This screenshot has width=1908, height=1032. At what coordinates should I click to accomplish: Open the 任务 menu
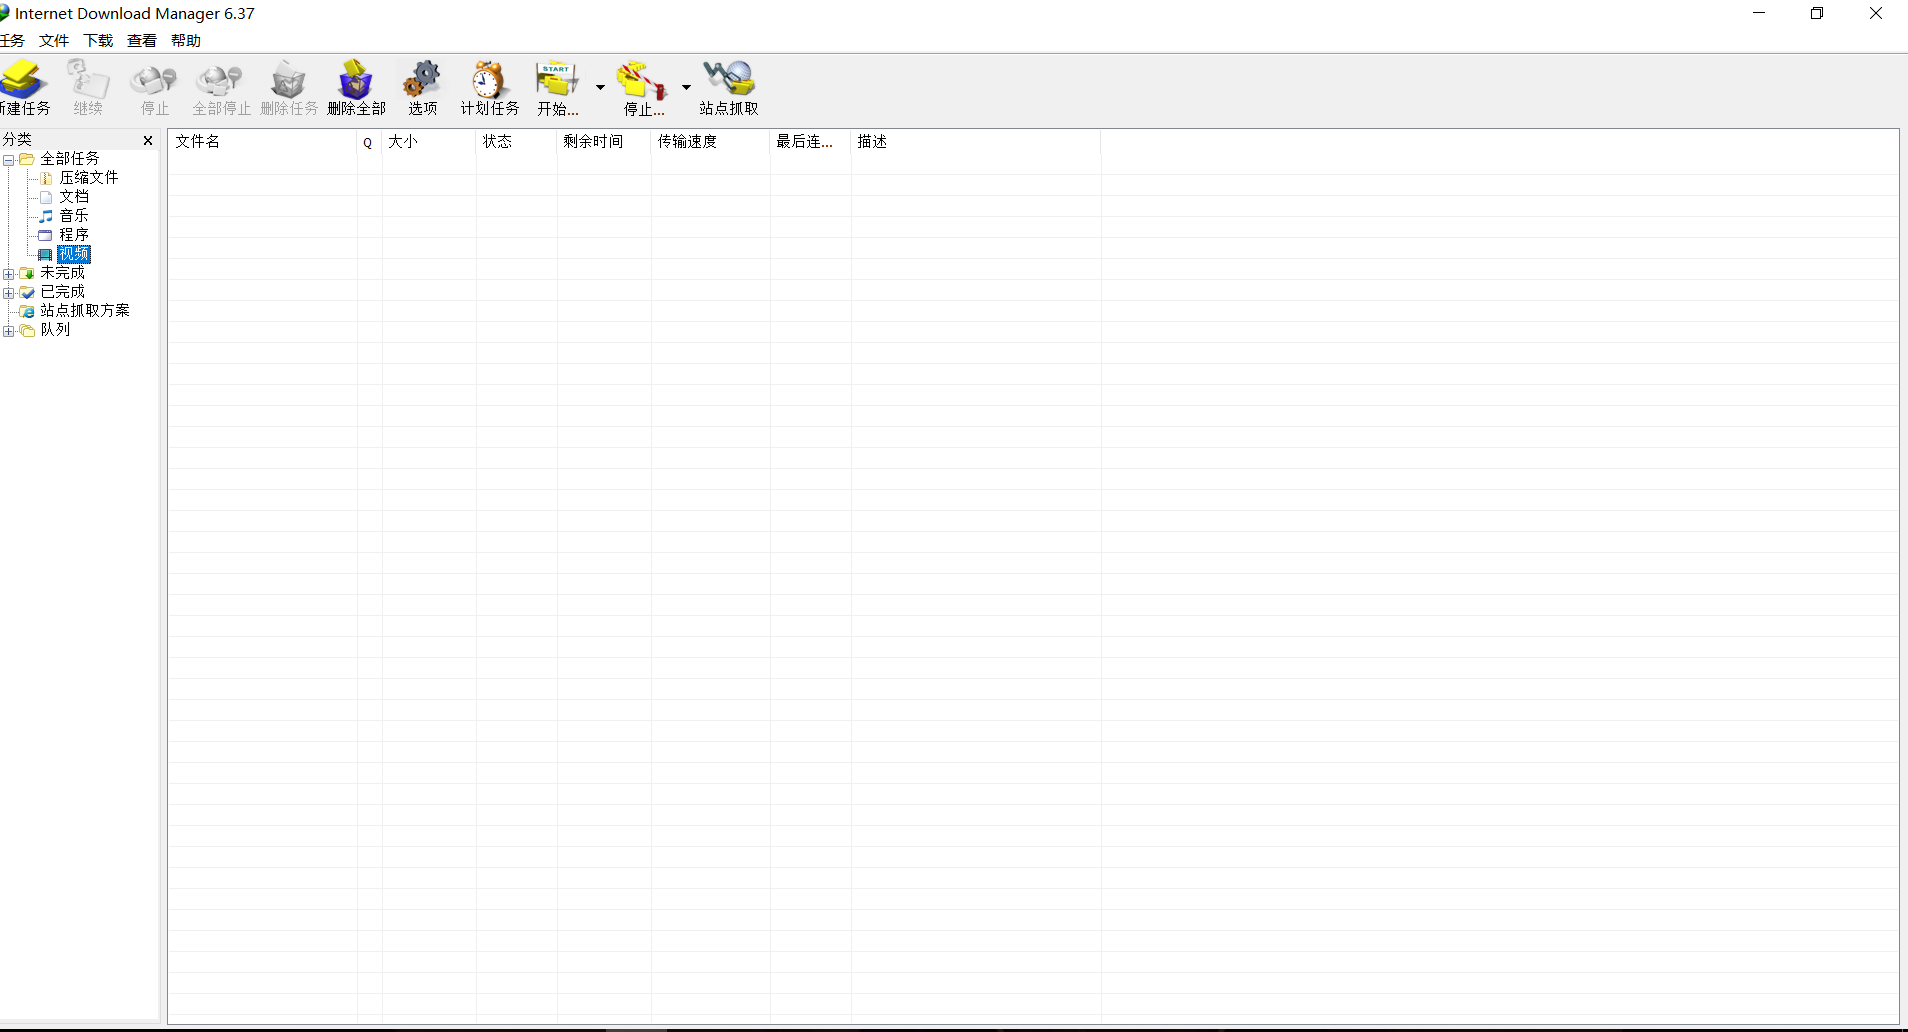coord(12,40)
